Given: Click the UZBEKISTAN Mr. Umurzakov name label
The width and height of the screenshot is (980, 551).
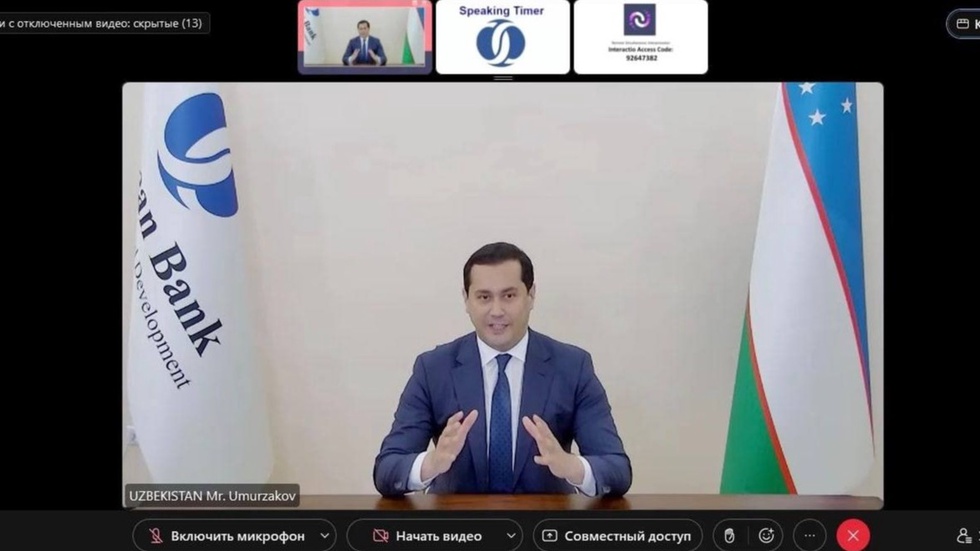Looking at the screenshot, I should click(212, 496).
